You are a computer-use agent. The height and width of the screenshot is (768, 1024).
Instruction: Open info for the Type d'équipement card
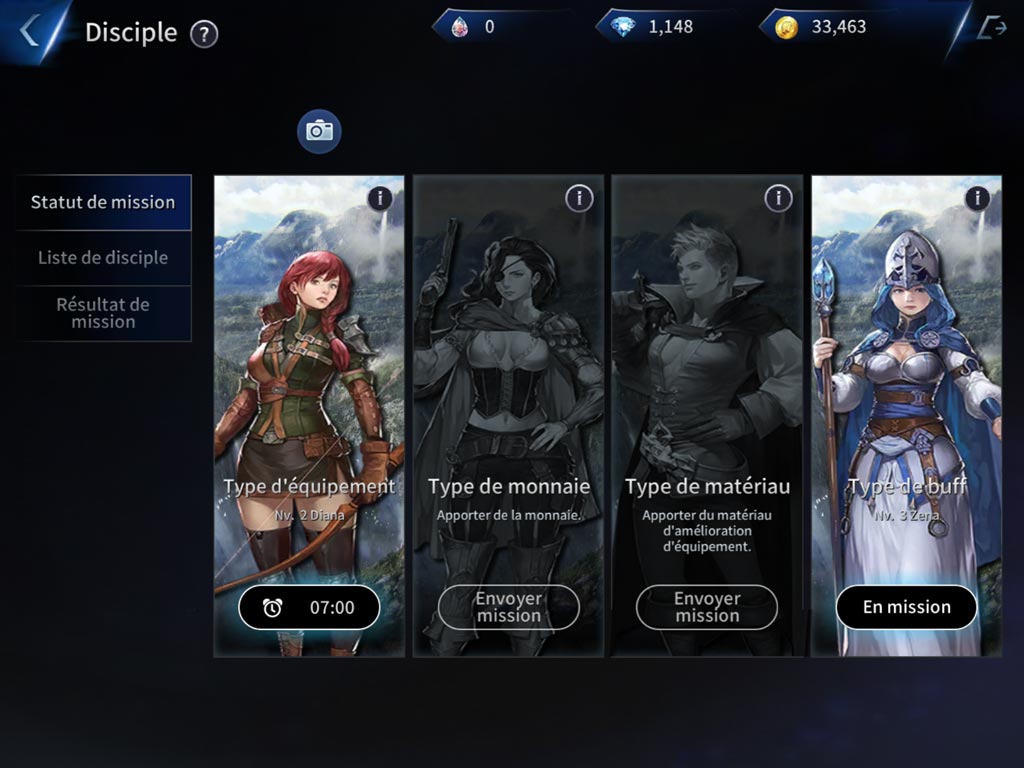coord(380,198)
